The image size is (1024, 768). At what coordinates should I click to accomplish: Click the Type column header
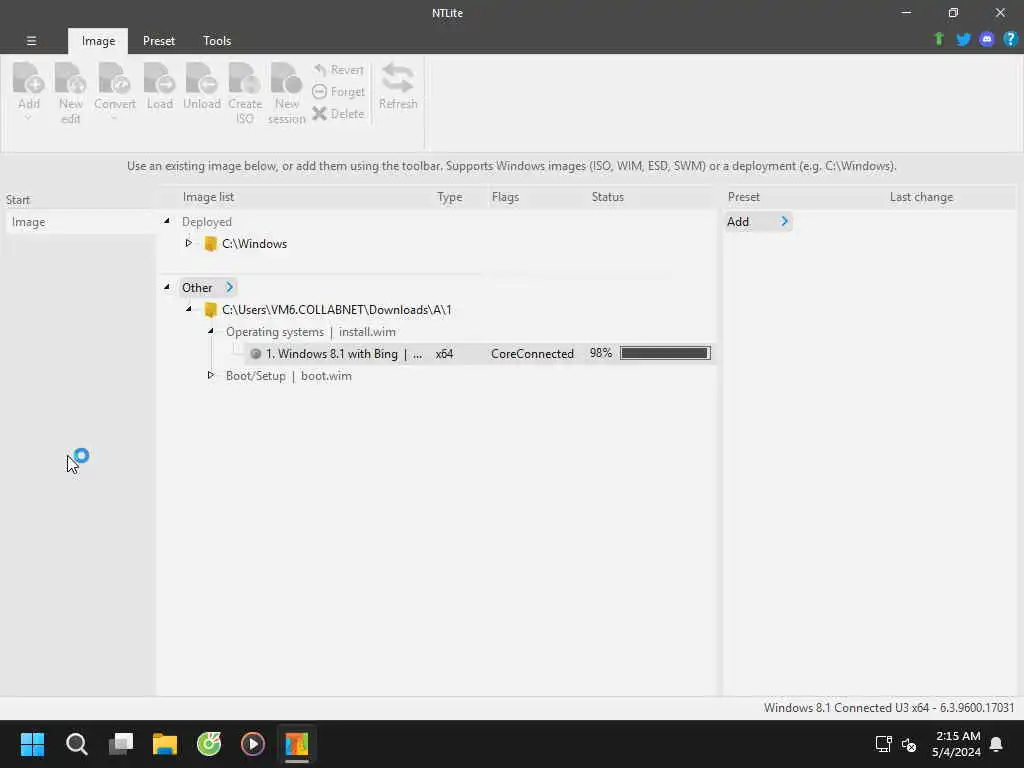(x=449, y=197)
